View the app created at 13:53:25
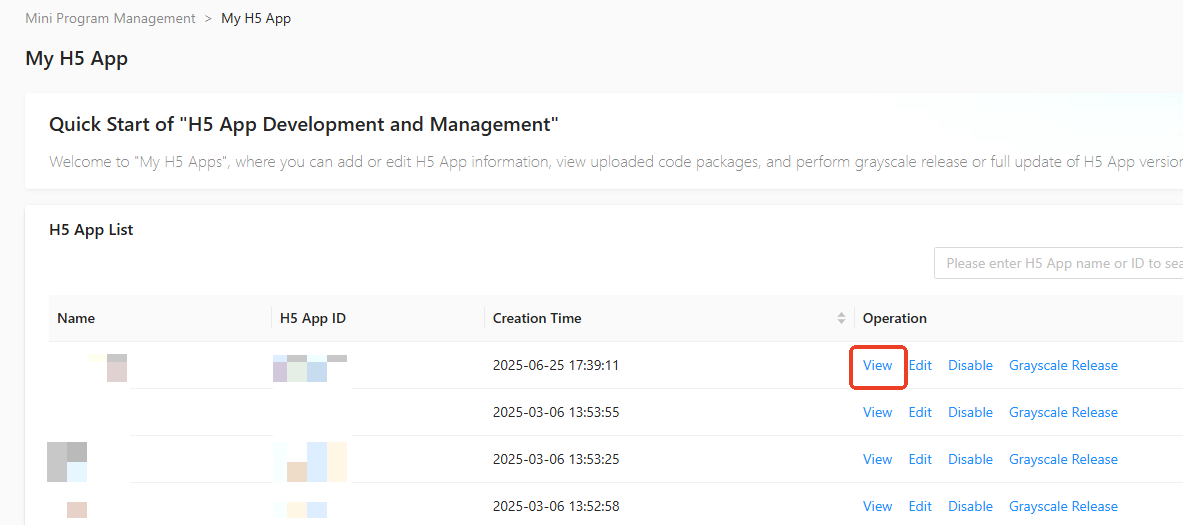This screenshot has height=525, width=1183. coord(877,459)
